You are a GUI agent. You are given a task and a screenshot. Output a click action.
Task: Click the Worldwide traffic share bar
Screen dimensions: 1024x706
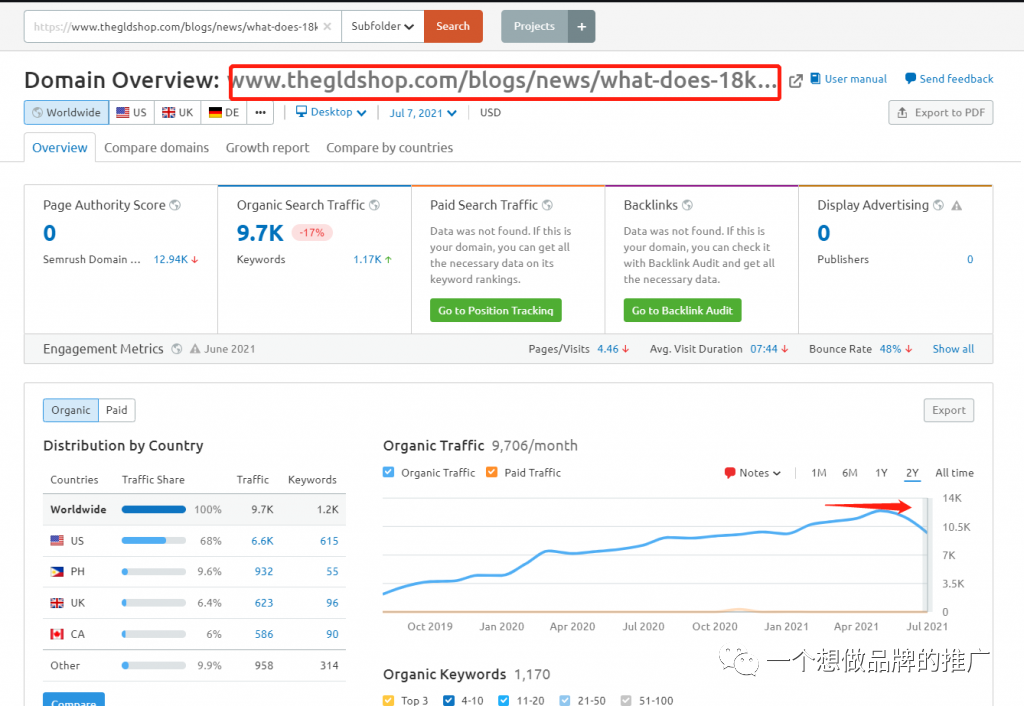point(153,509)
